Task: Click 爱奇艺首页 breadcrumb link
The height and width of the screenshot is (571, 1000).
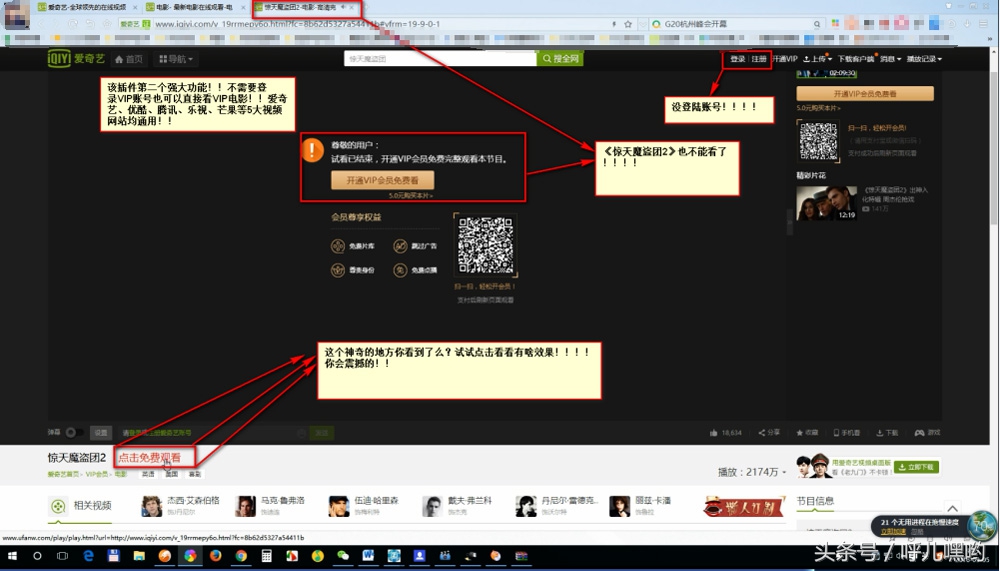Action: 63,474
